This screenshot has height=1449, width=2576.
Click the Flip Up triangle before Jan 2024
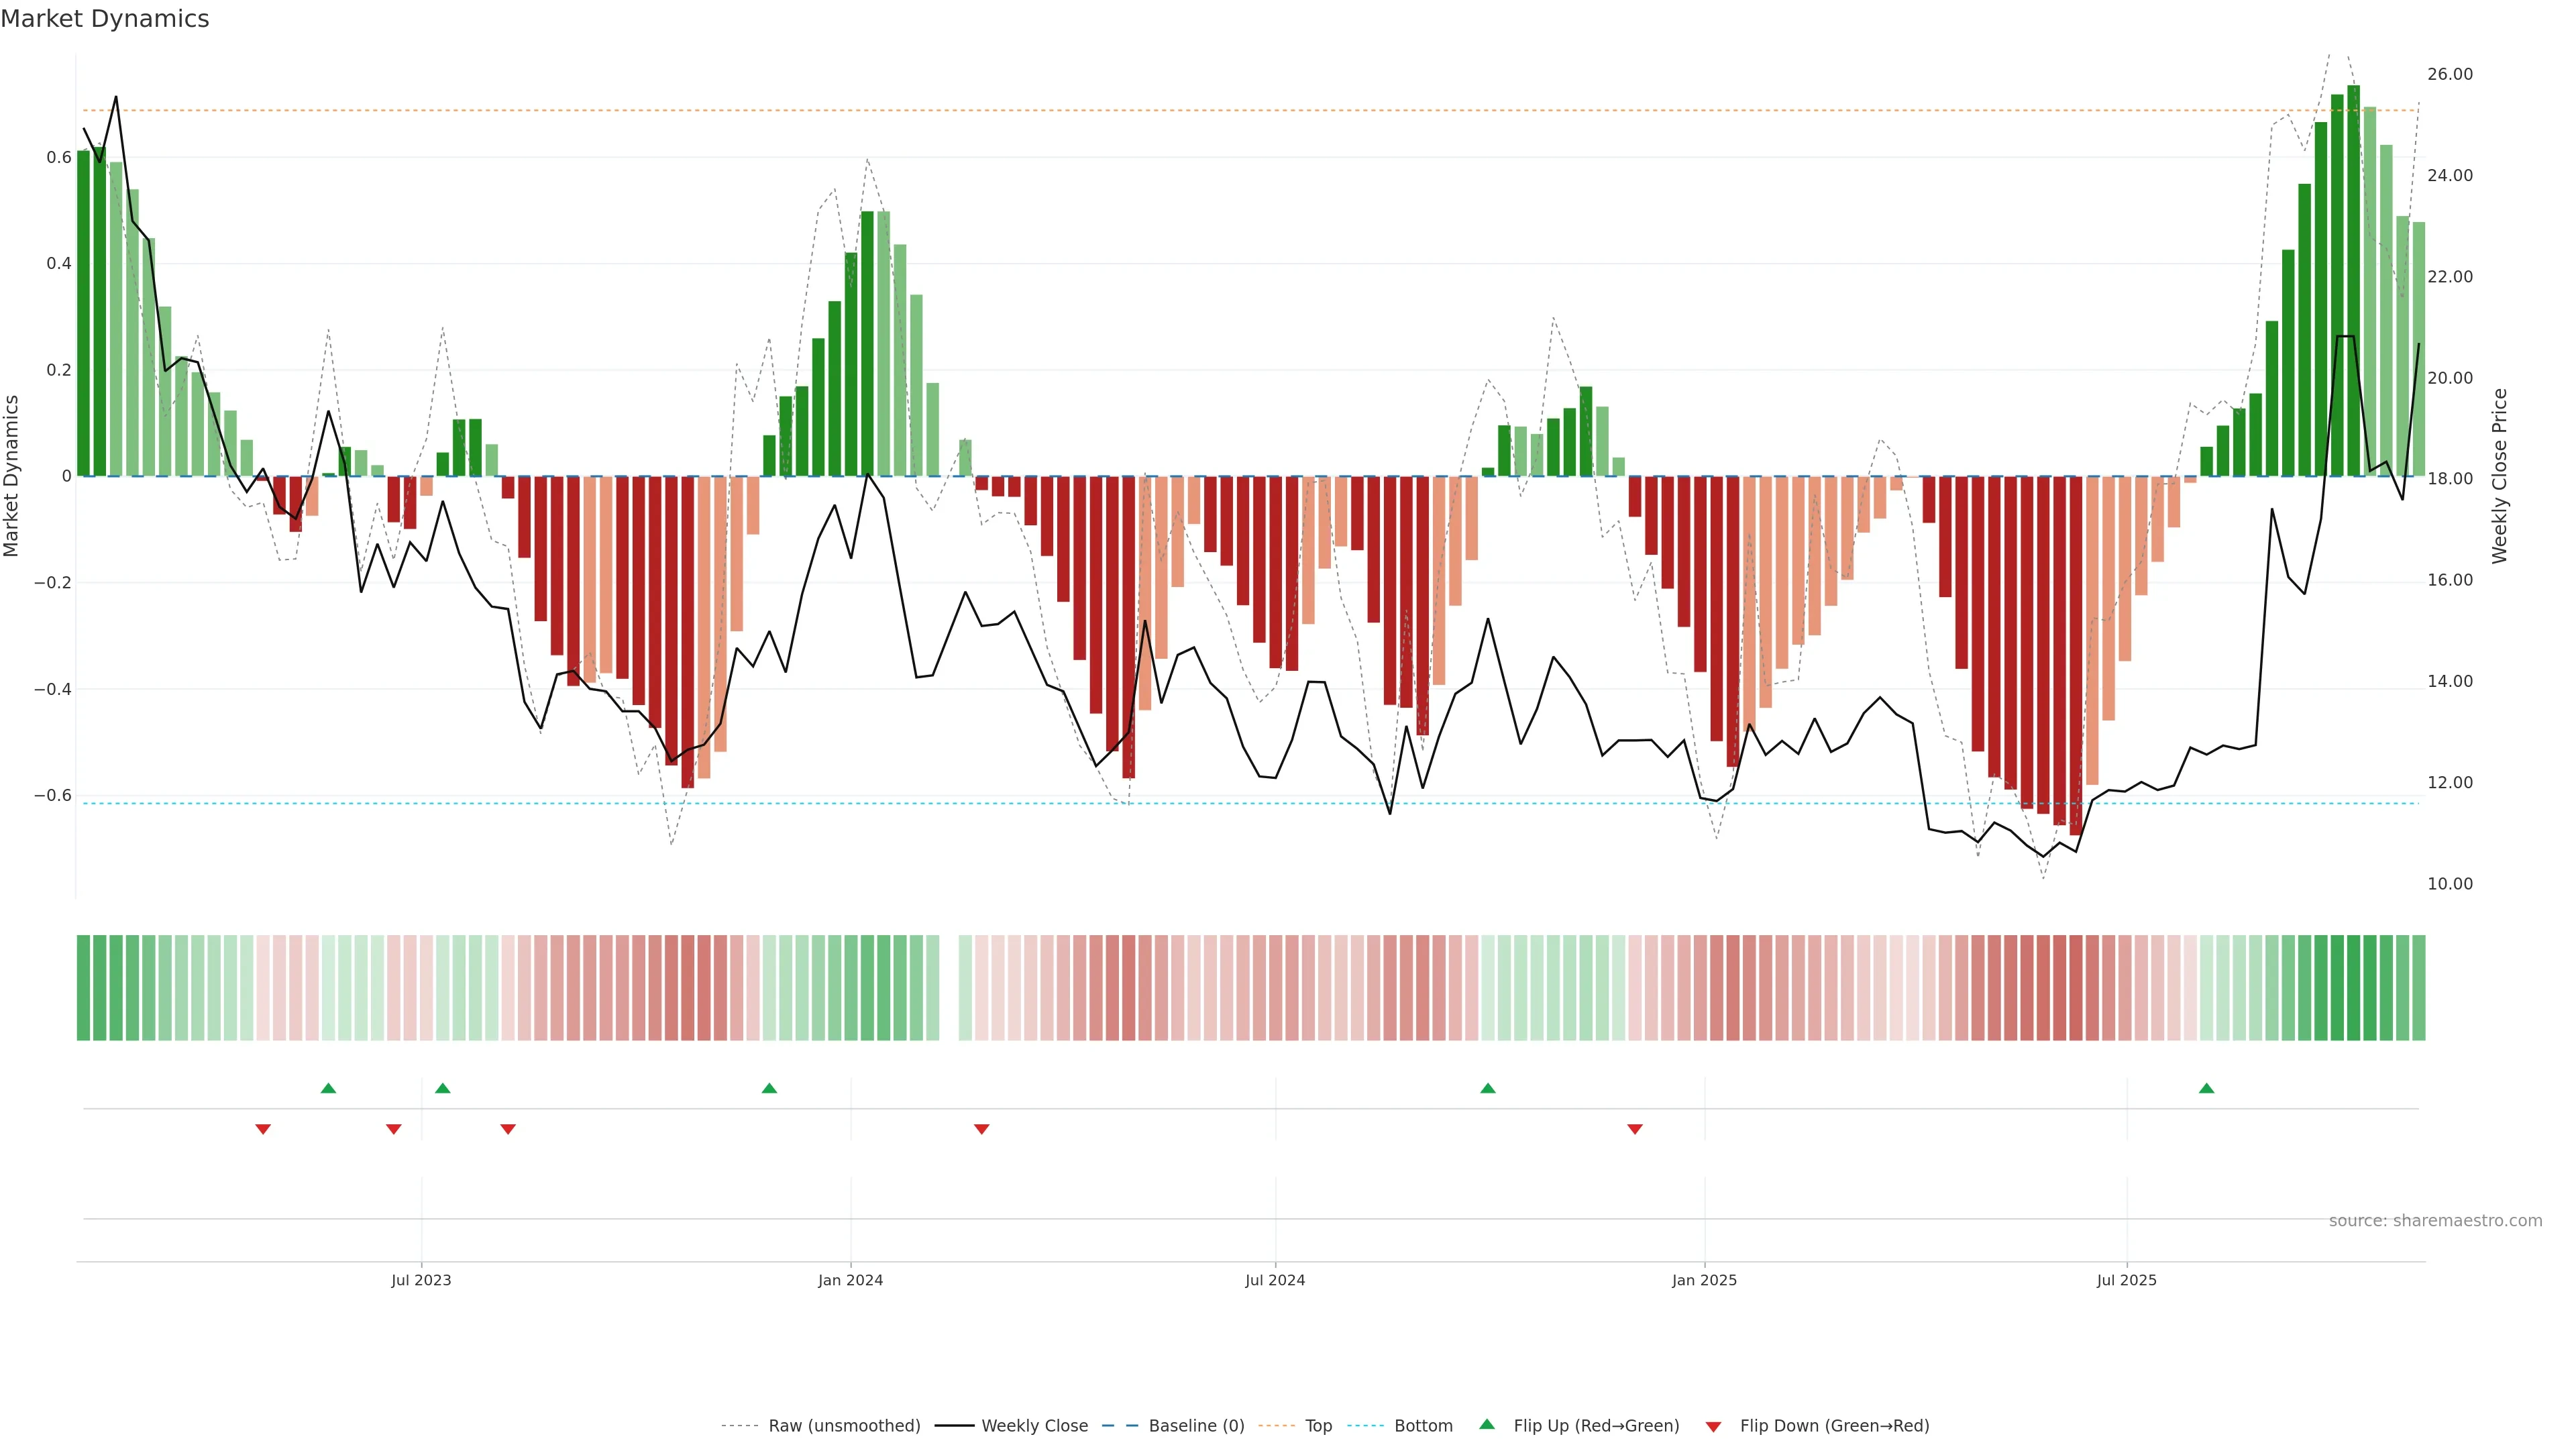click(769, 1088)
